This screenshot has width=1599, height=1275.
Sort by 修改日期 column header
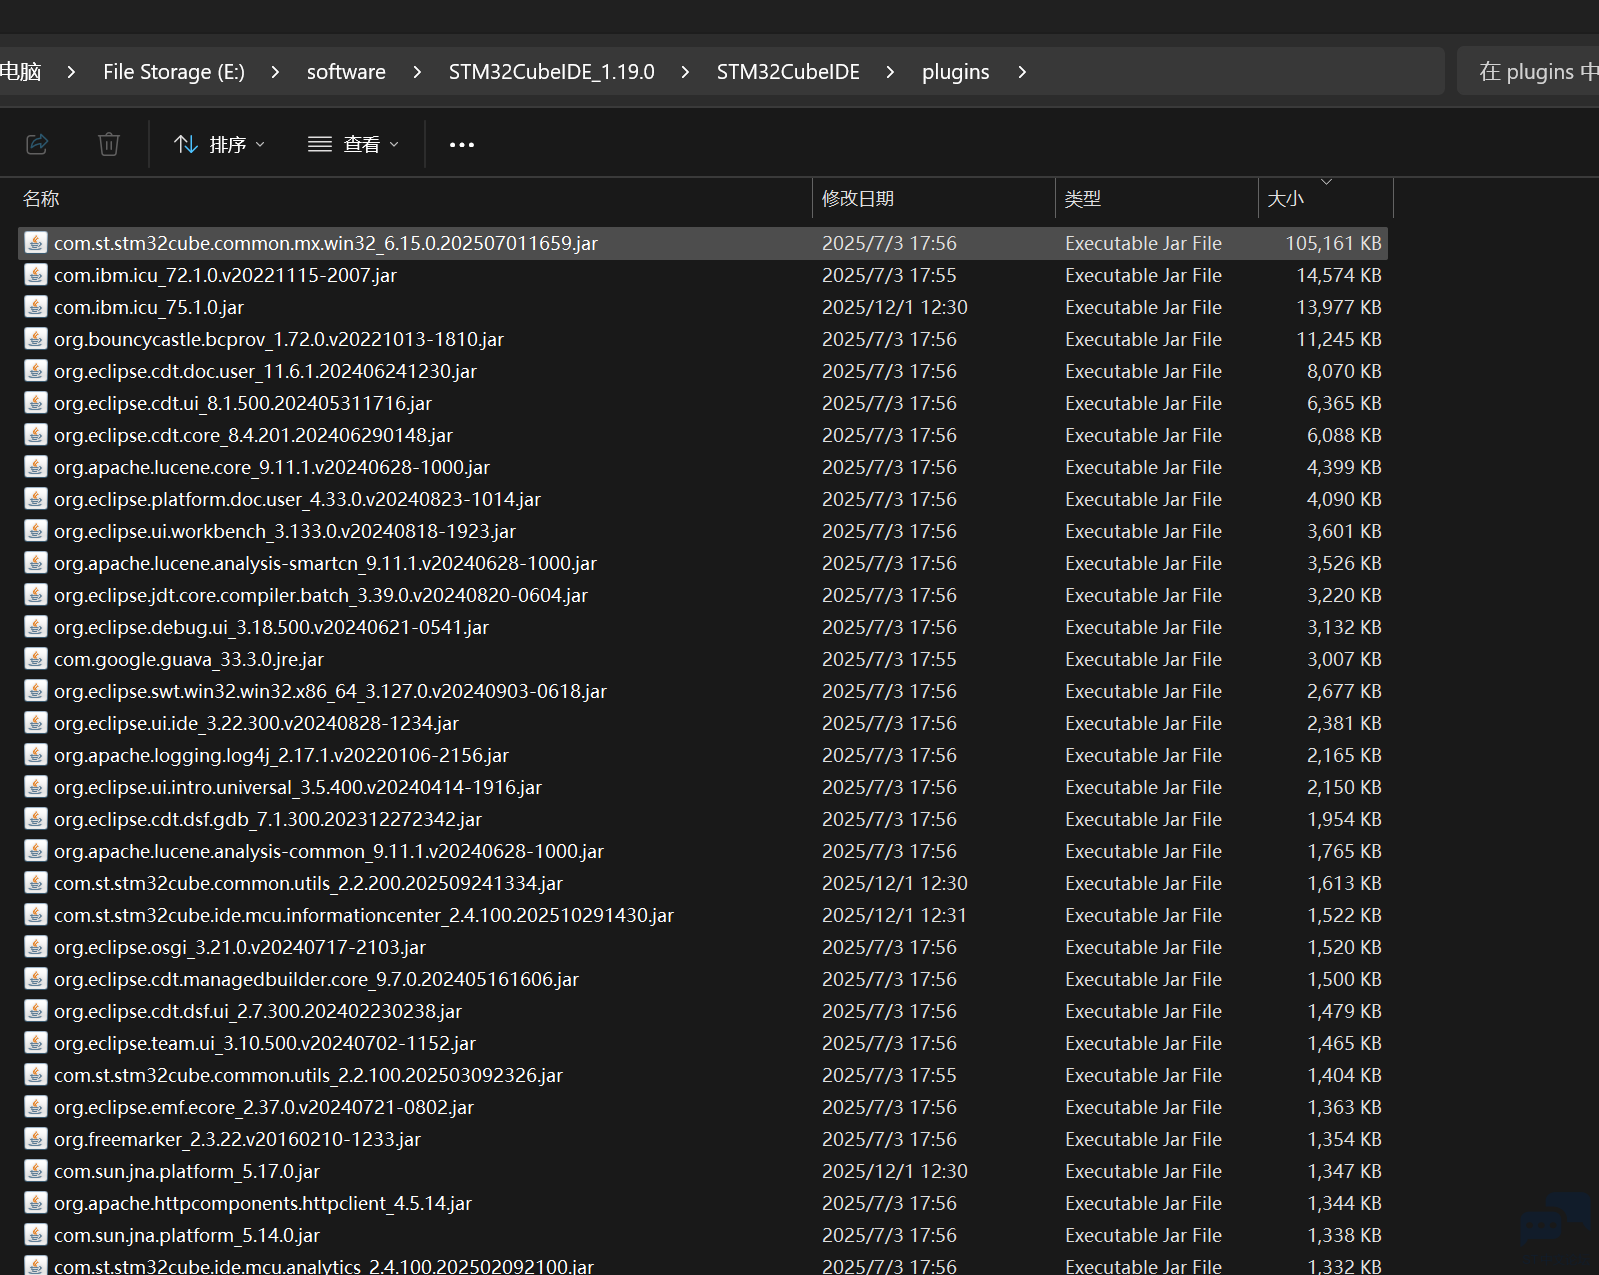pos(858,199)
